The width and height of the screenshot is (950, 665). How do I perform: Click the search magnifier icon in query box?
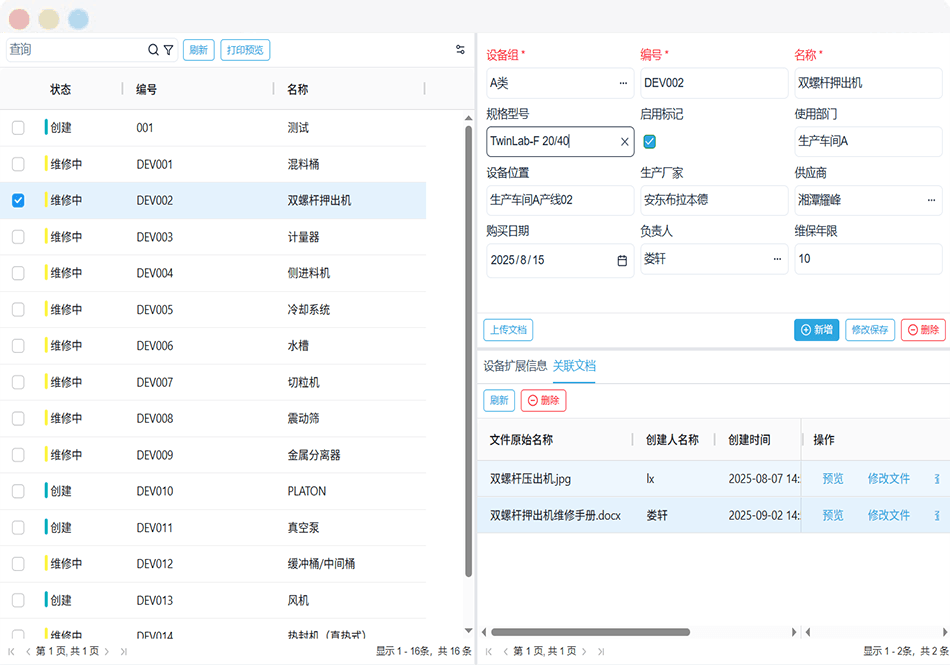[x=153, y=50]
